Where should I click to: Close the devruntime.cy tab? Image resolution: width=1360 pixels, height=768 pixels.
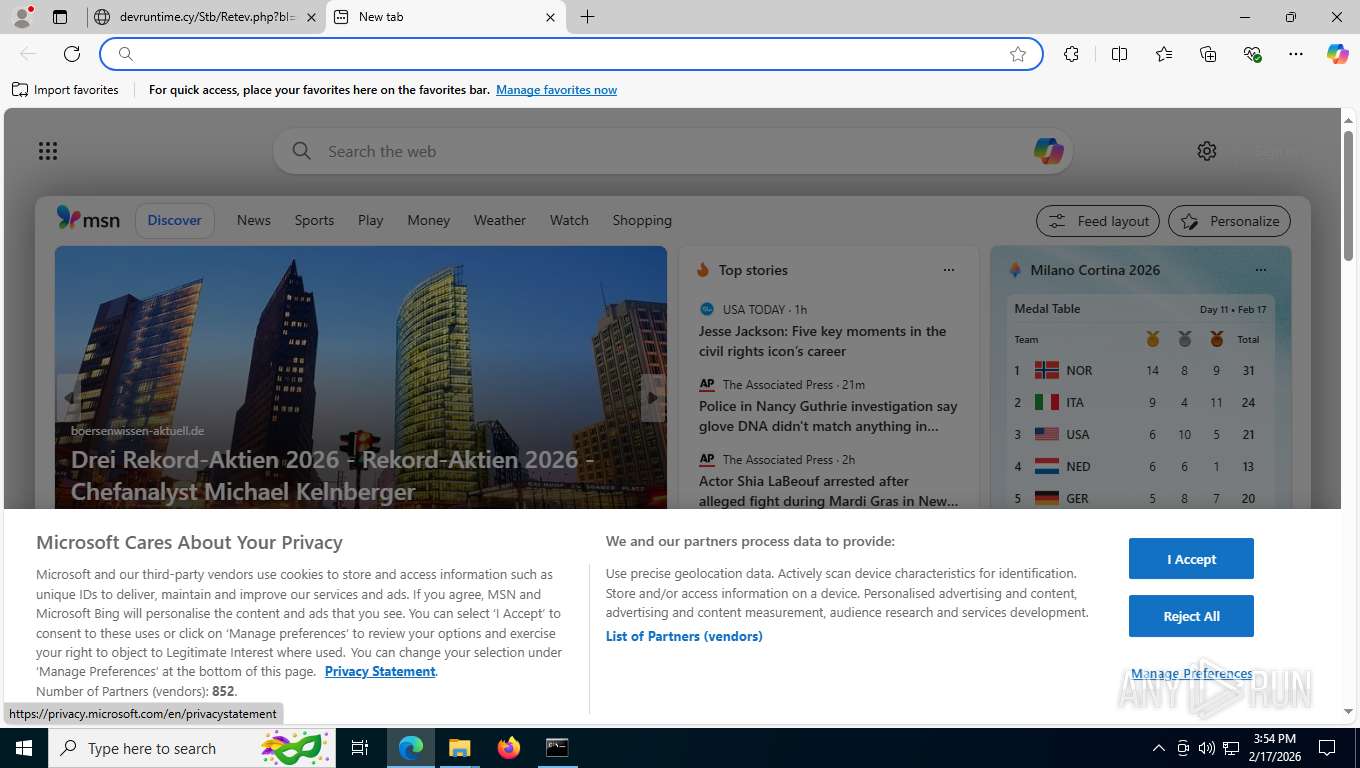pyautogui.click(x=311, y=17)
